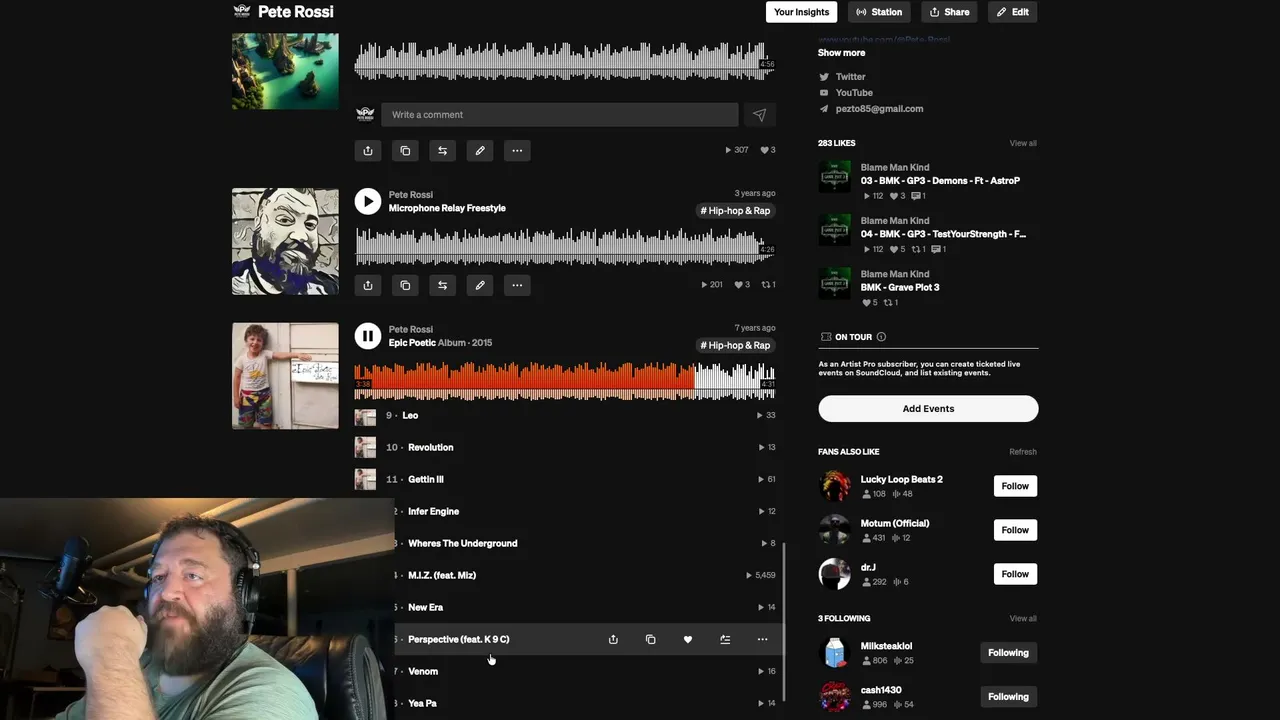
Task: Add Perspective (feat. K 9 C) to Next Up
Action: point(725,639)
